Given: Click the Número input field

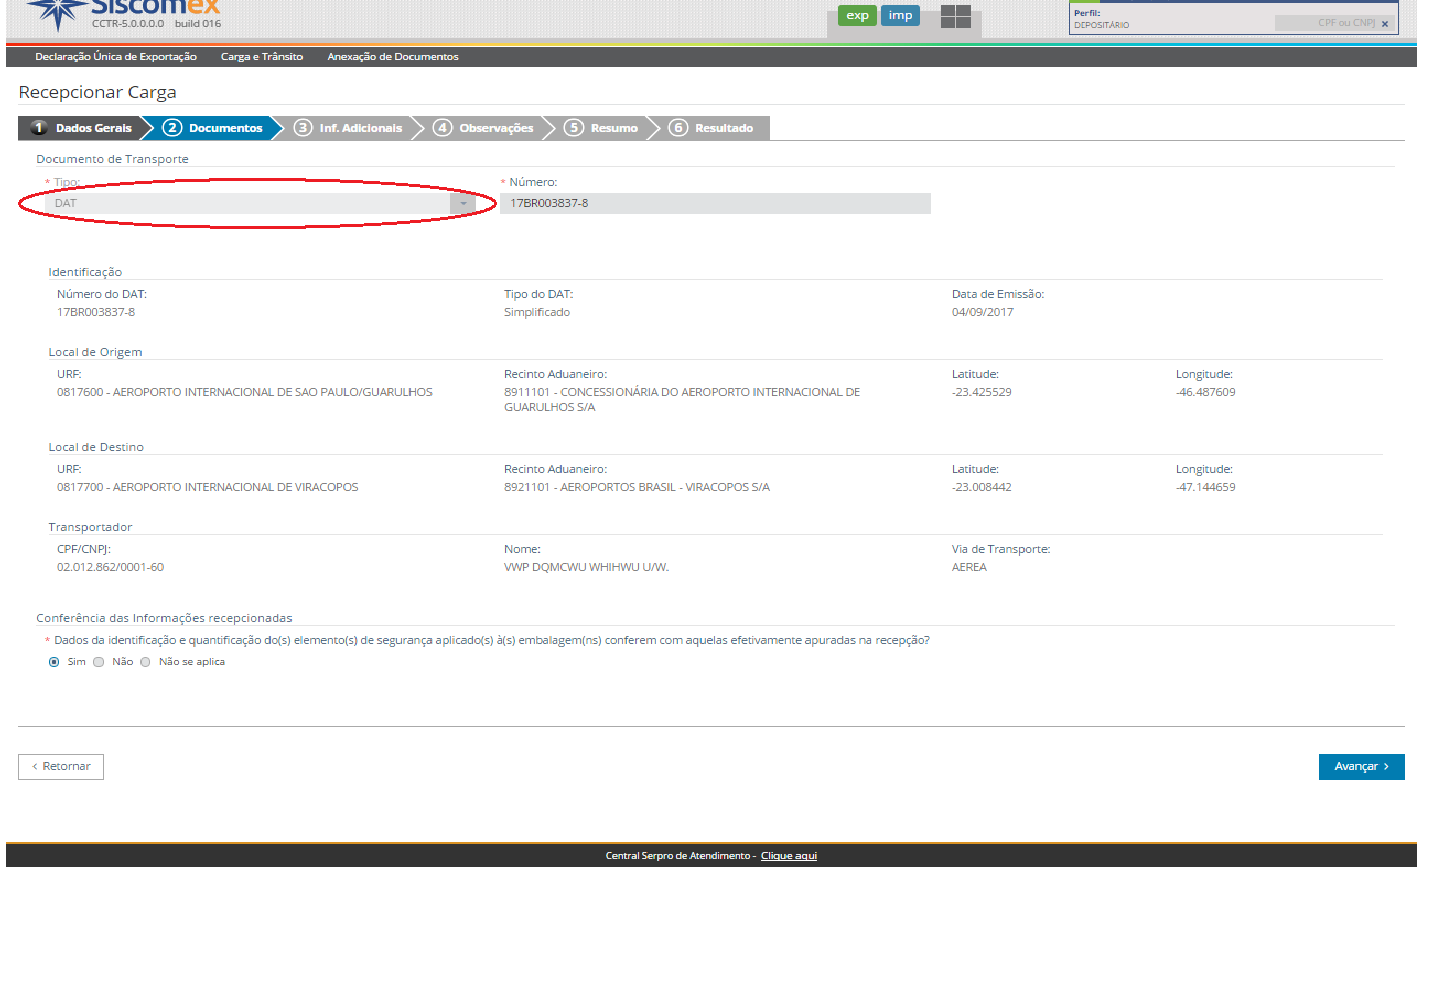Looking at the screenshot, I should pos(714,204).
